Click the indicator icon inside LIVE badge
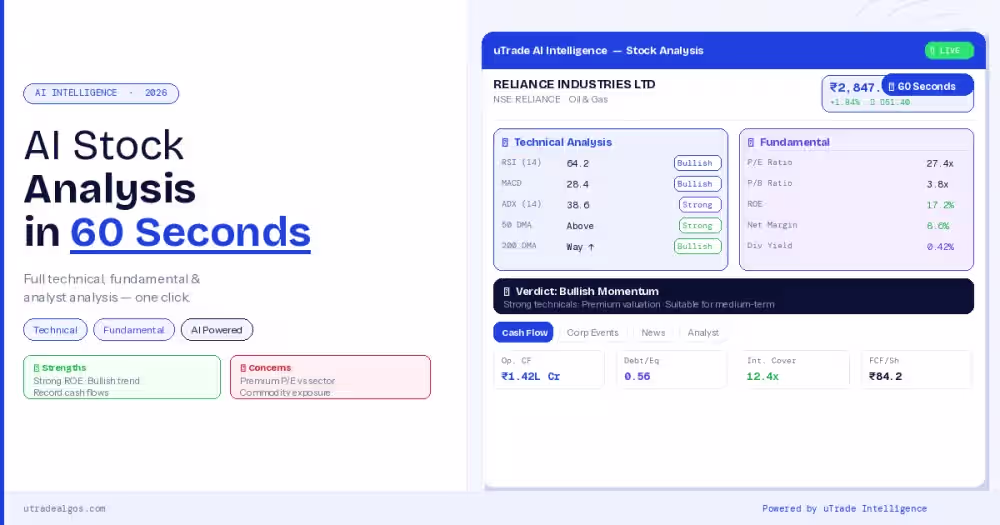Viewport: 1000px width, 525px height. pyautogui.click(x=932, y=50)
